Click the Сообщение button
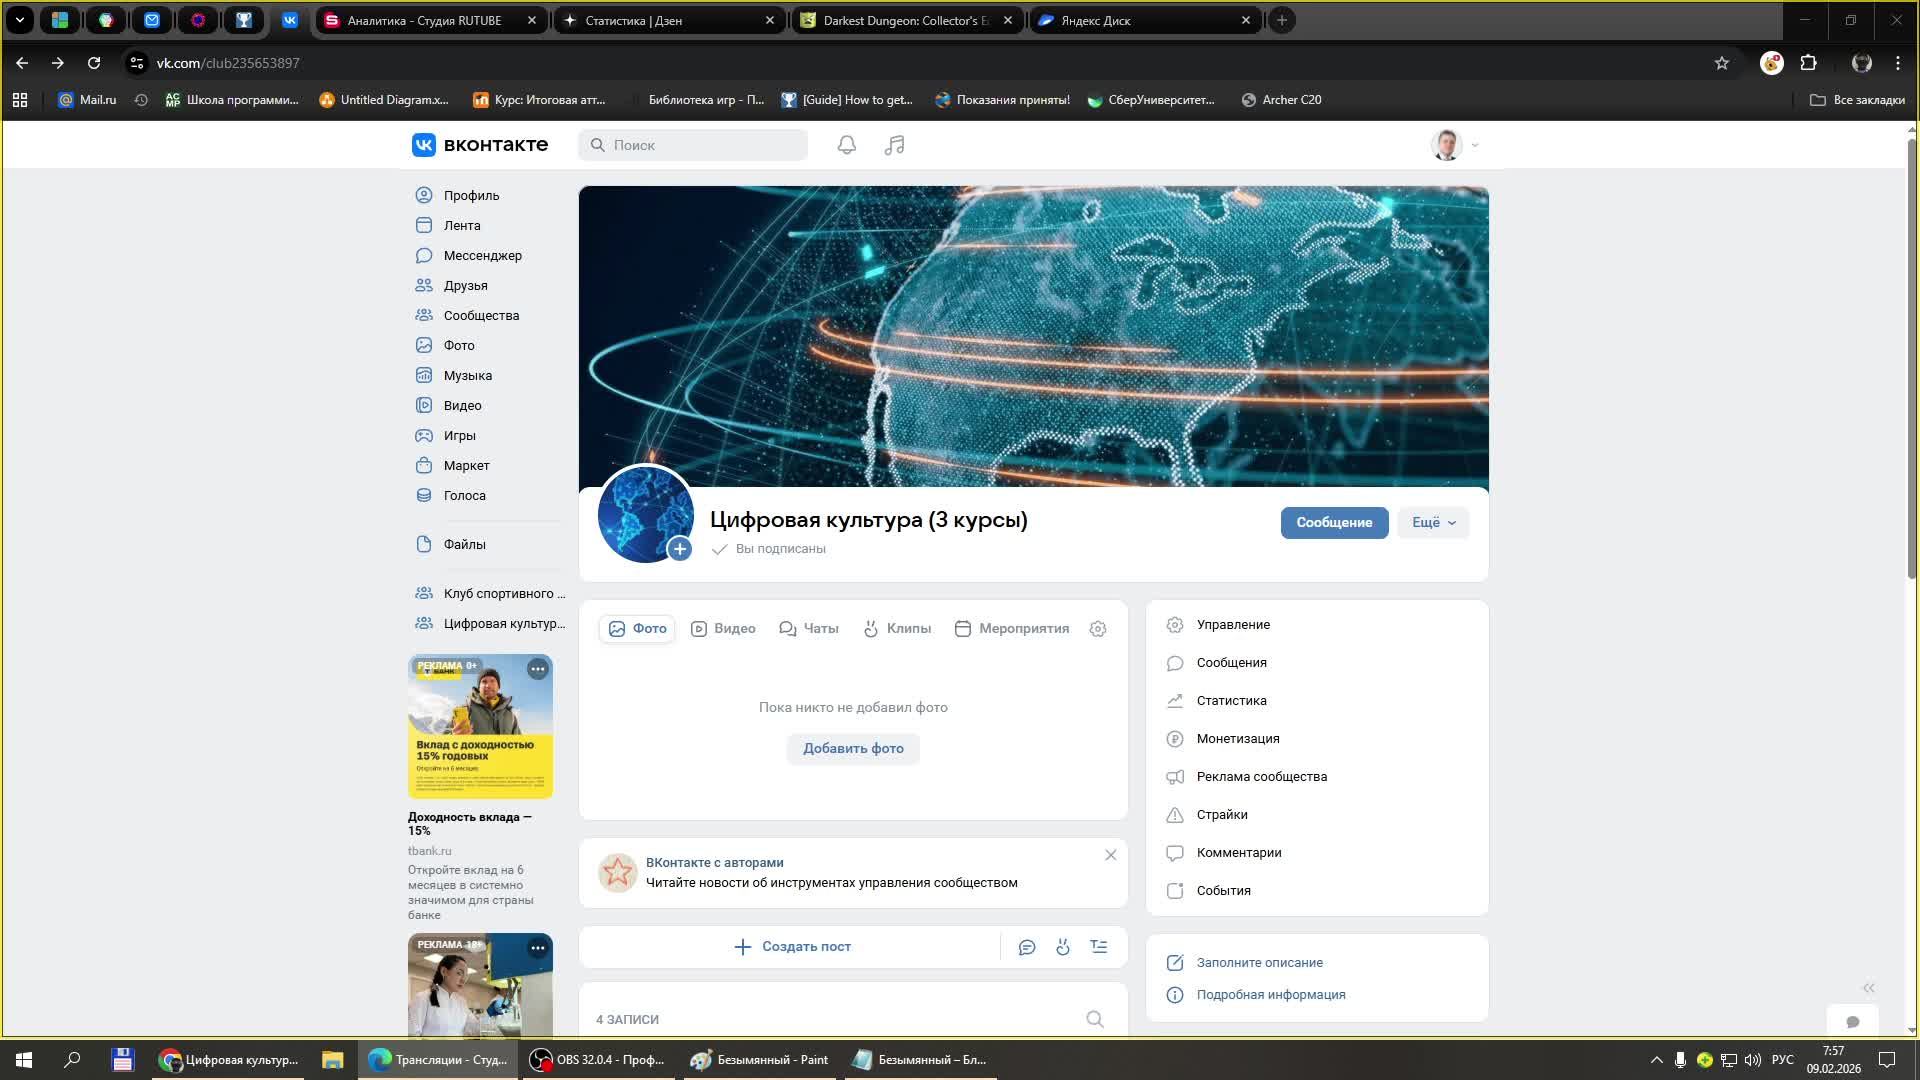Screen dimensions: 1920x1080 click(x=1334, y=523)
